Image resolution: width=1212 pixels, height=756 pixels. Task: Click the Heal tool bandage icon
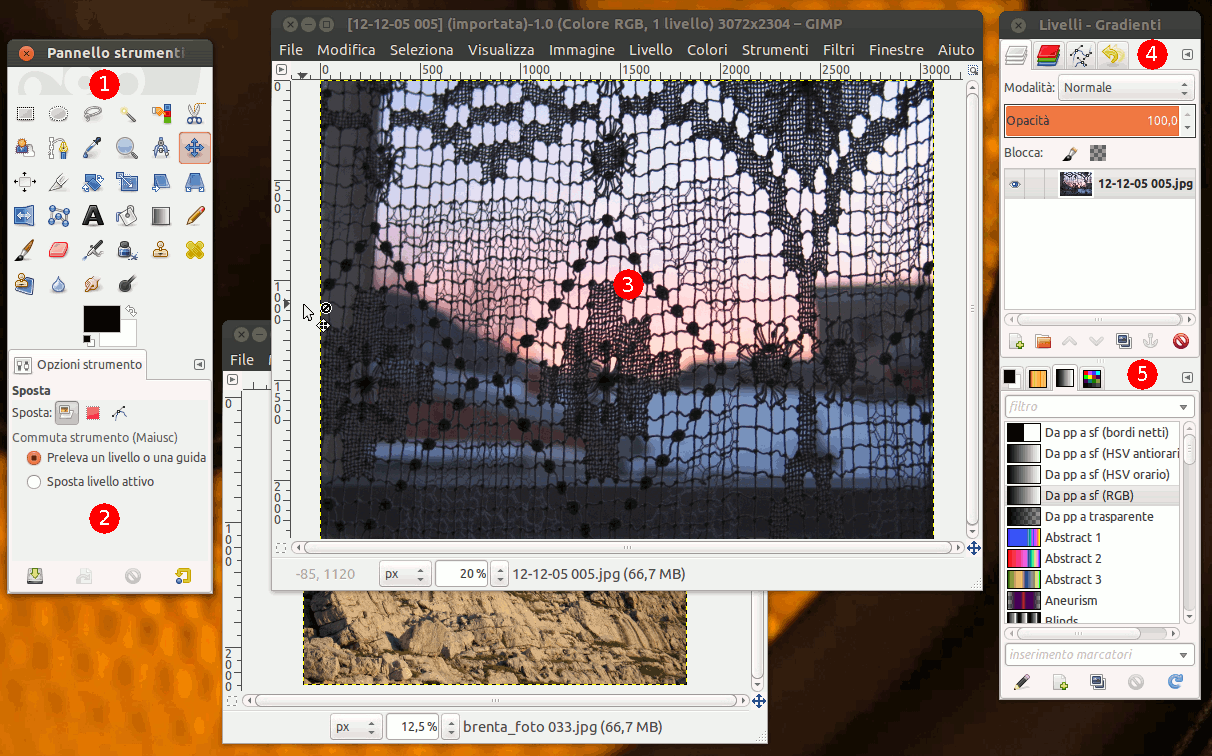point(194,248)
